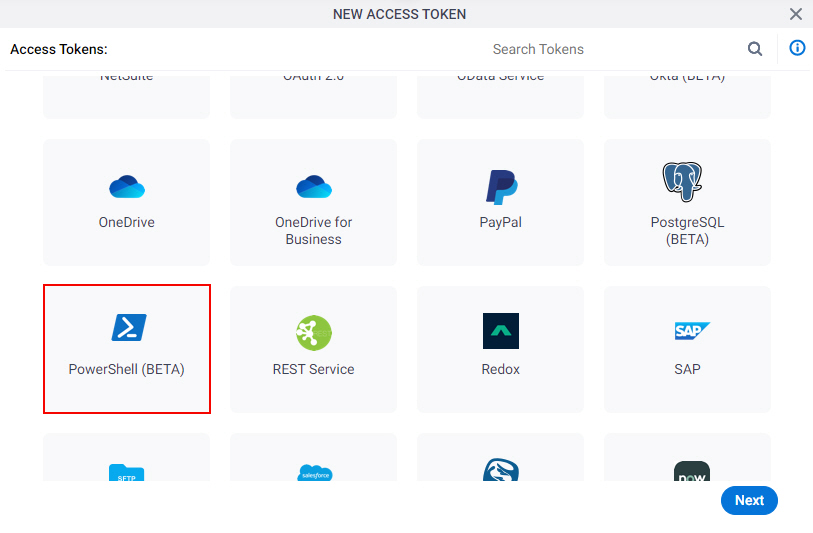Viewport: 813px width, 533px height.
Task: Pick the PayPal logo icon
Action: coord(501,187)
